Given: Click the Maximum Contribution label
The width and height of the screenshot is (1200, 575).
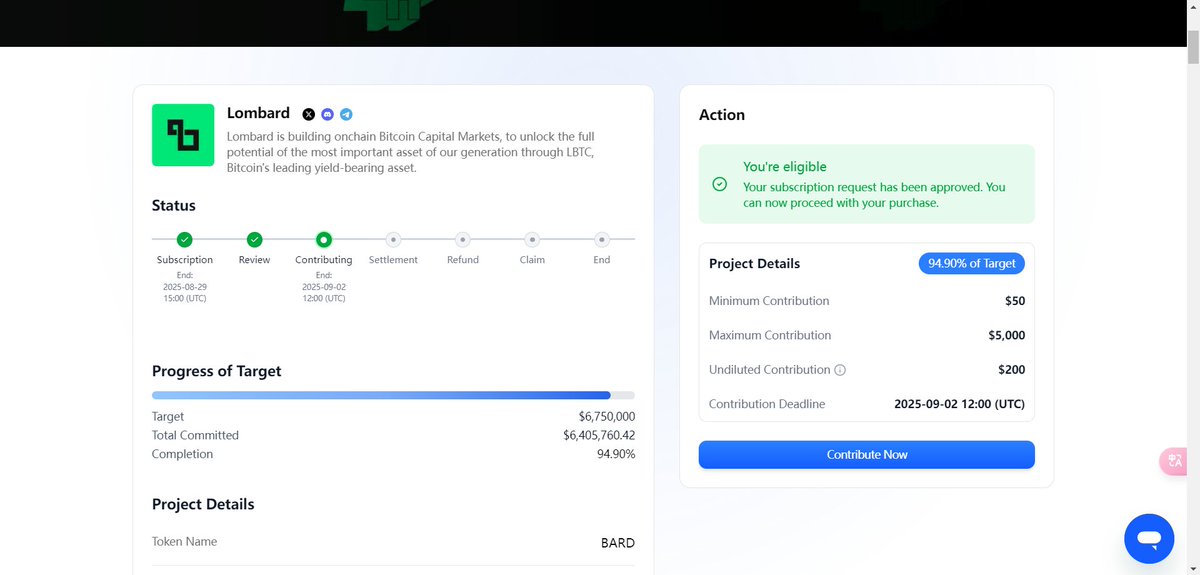Looking at the screenshot, I should (770, 335).
